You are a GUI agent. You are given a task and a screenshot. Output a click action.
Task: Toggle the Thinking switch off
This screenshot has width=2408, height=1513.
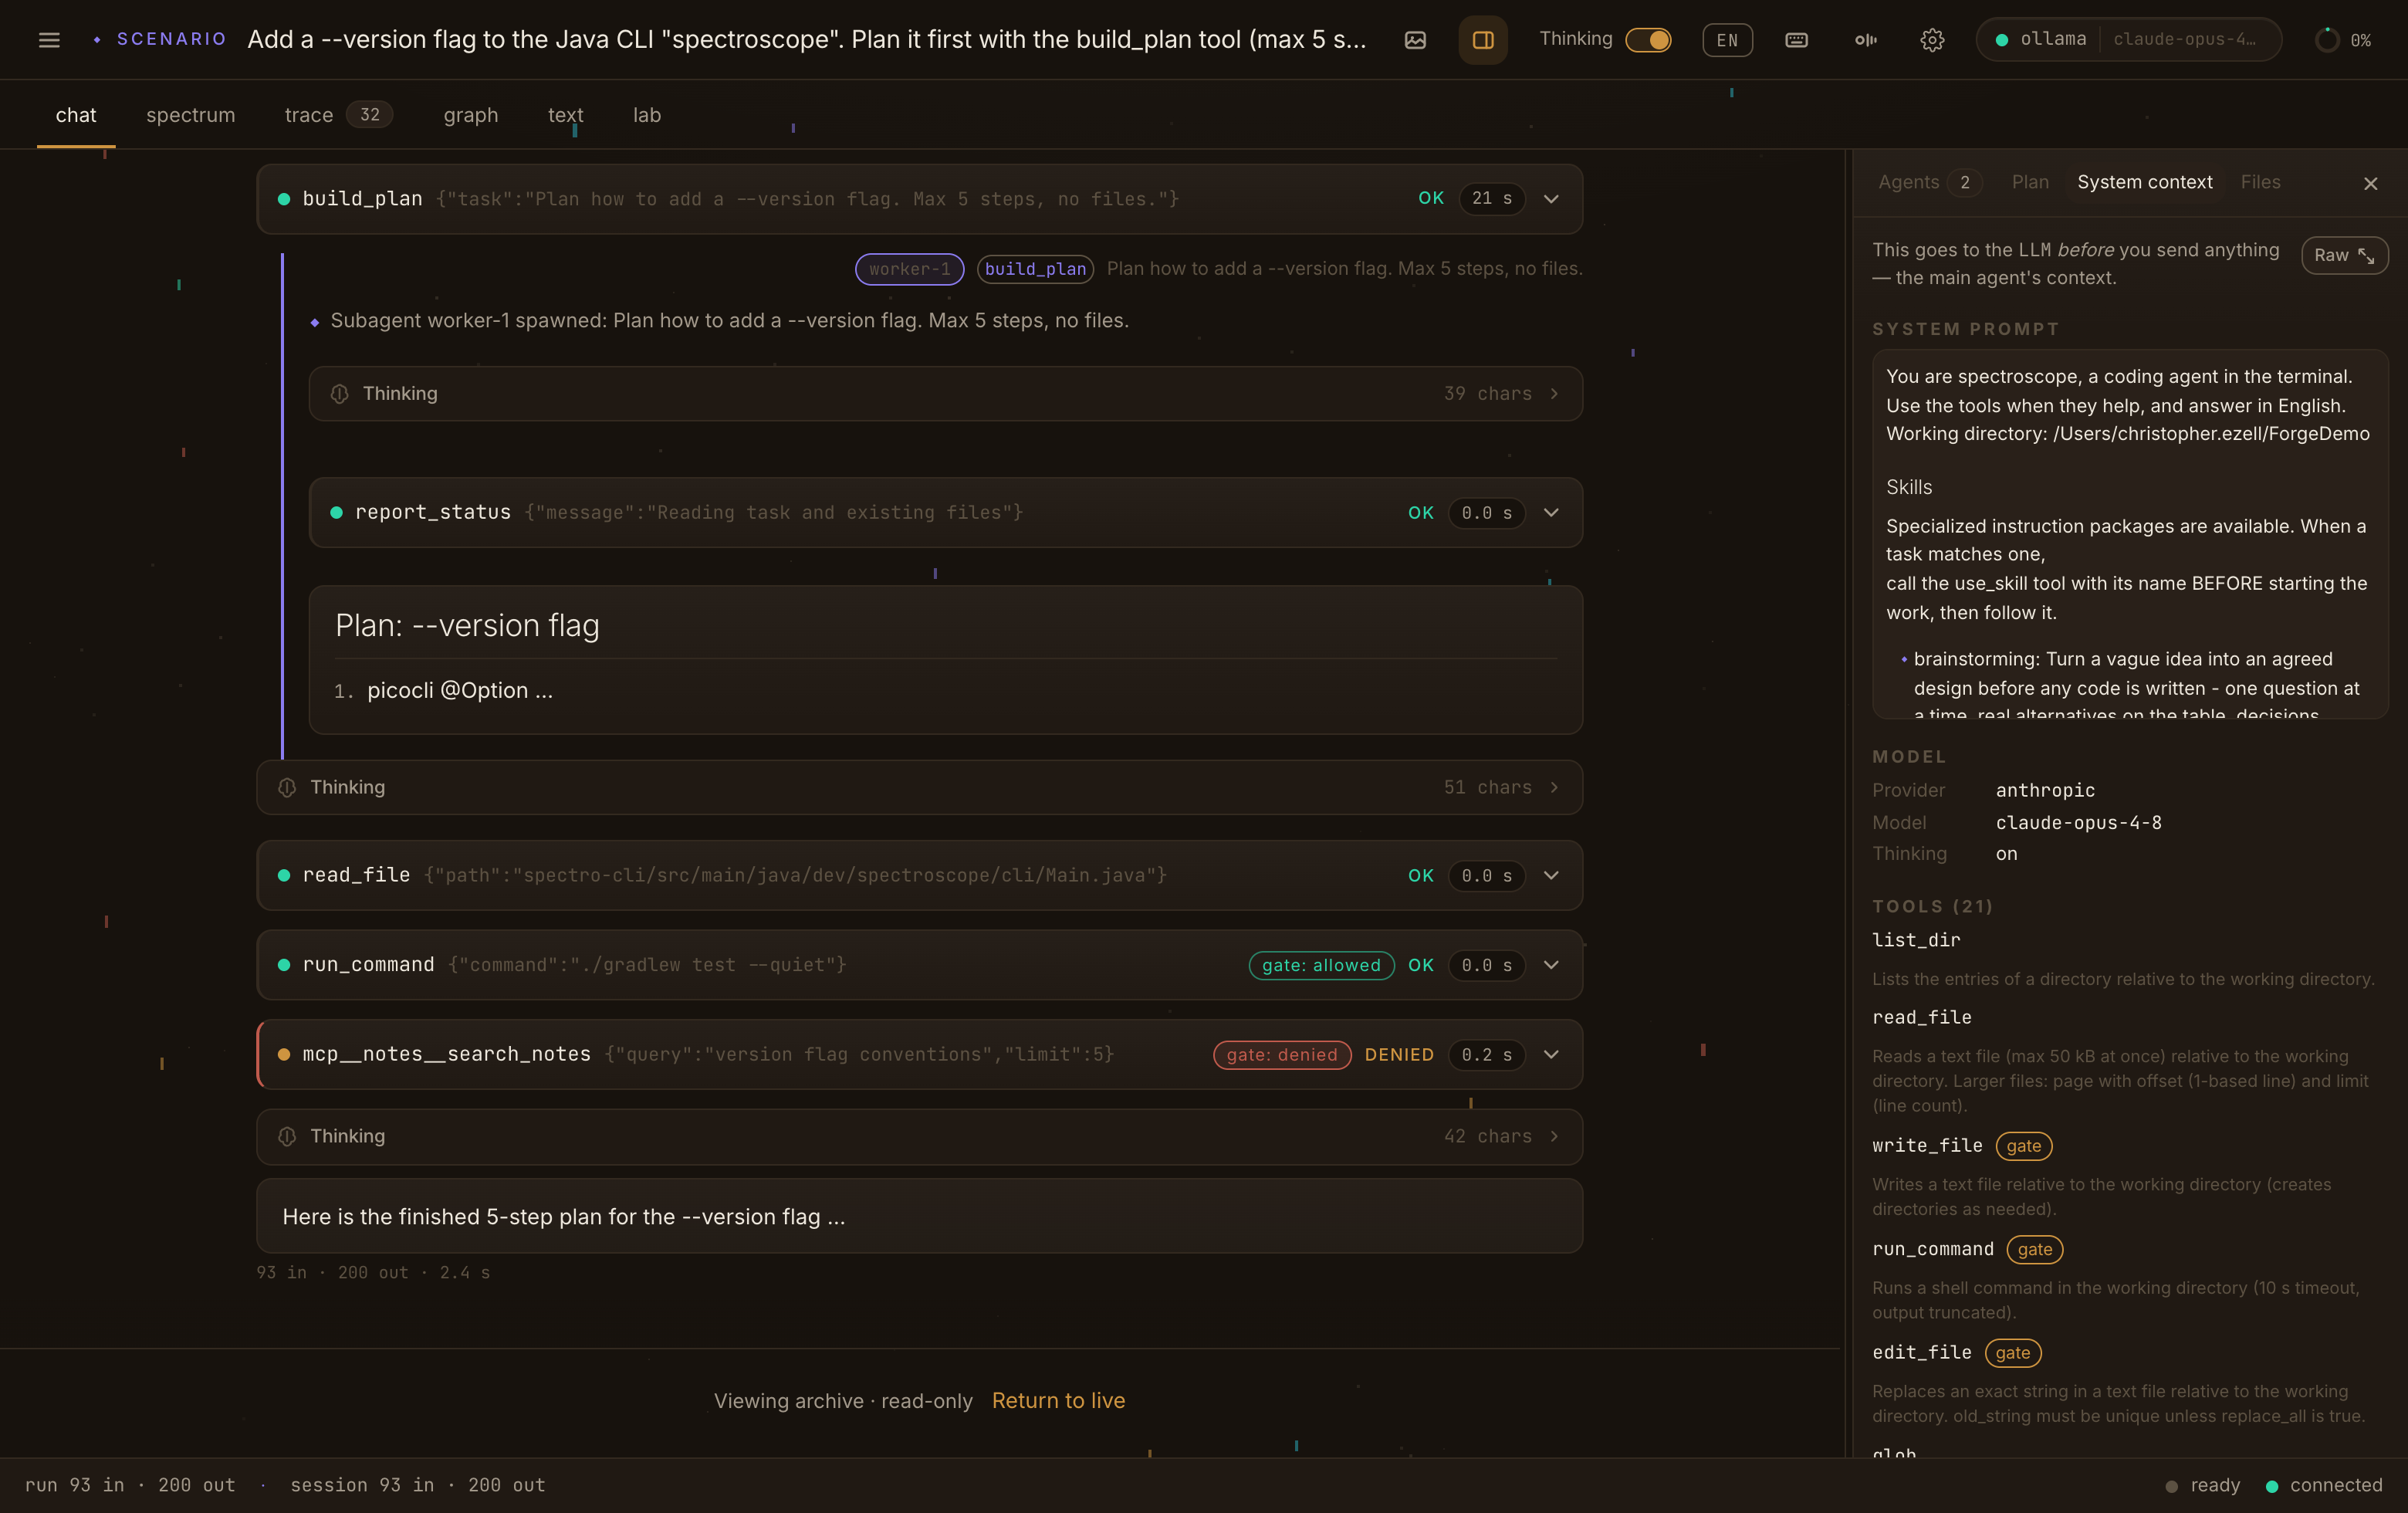1648,40
